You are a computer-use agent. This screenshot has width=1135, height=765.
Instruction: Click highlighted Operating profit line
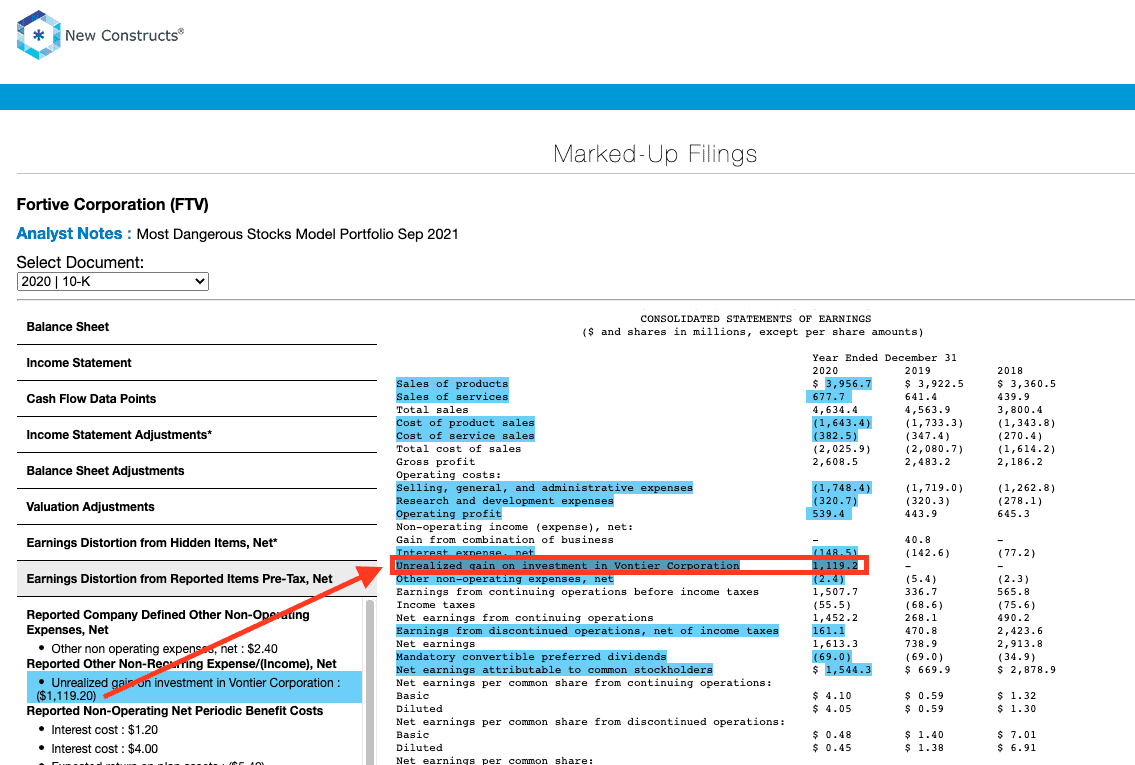pyautogui.click(x=448, y=514)
